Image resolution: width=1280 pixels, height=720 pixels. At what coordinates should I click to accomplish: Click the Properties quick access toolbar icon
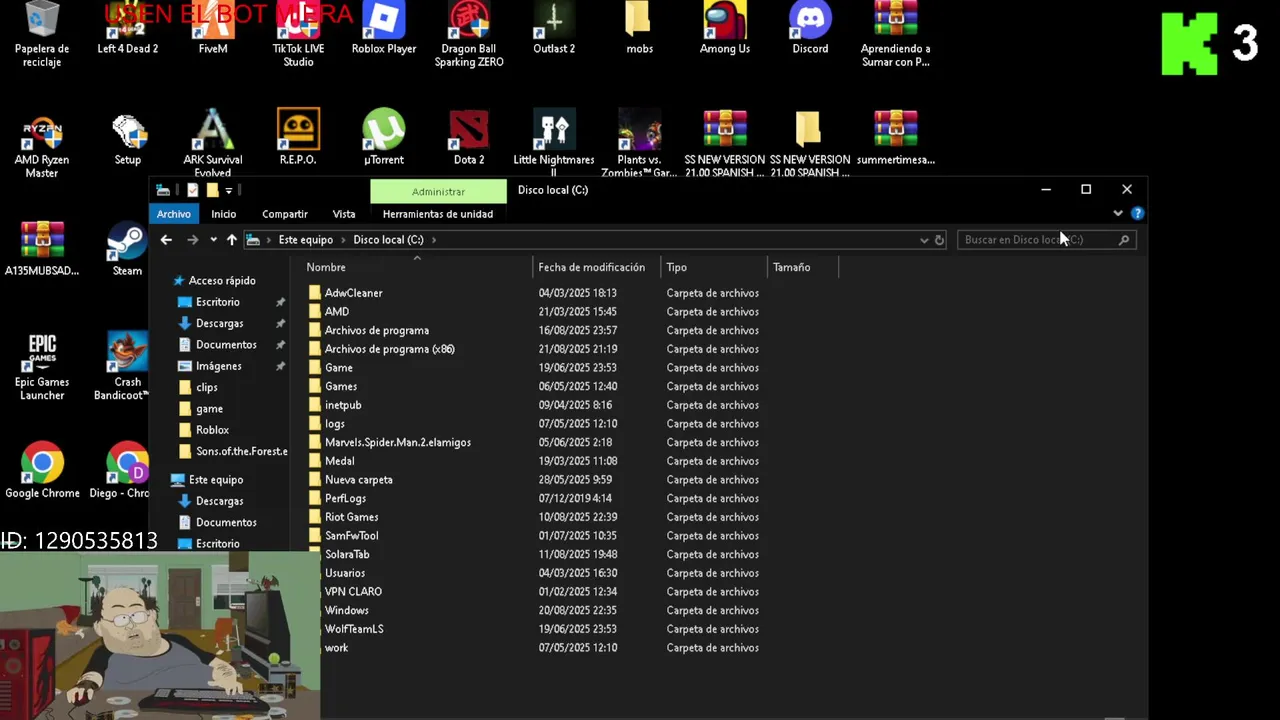(193, 190)
